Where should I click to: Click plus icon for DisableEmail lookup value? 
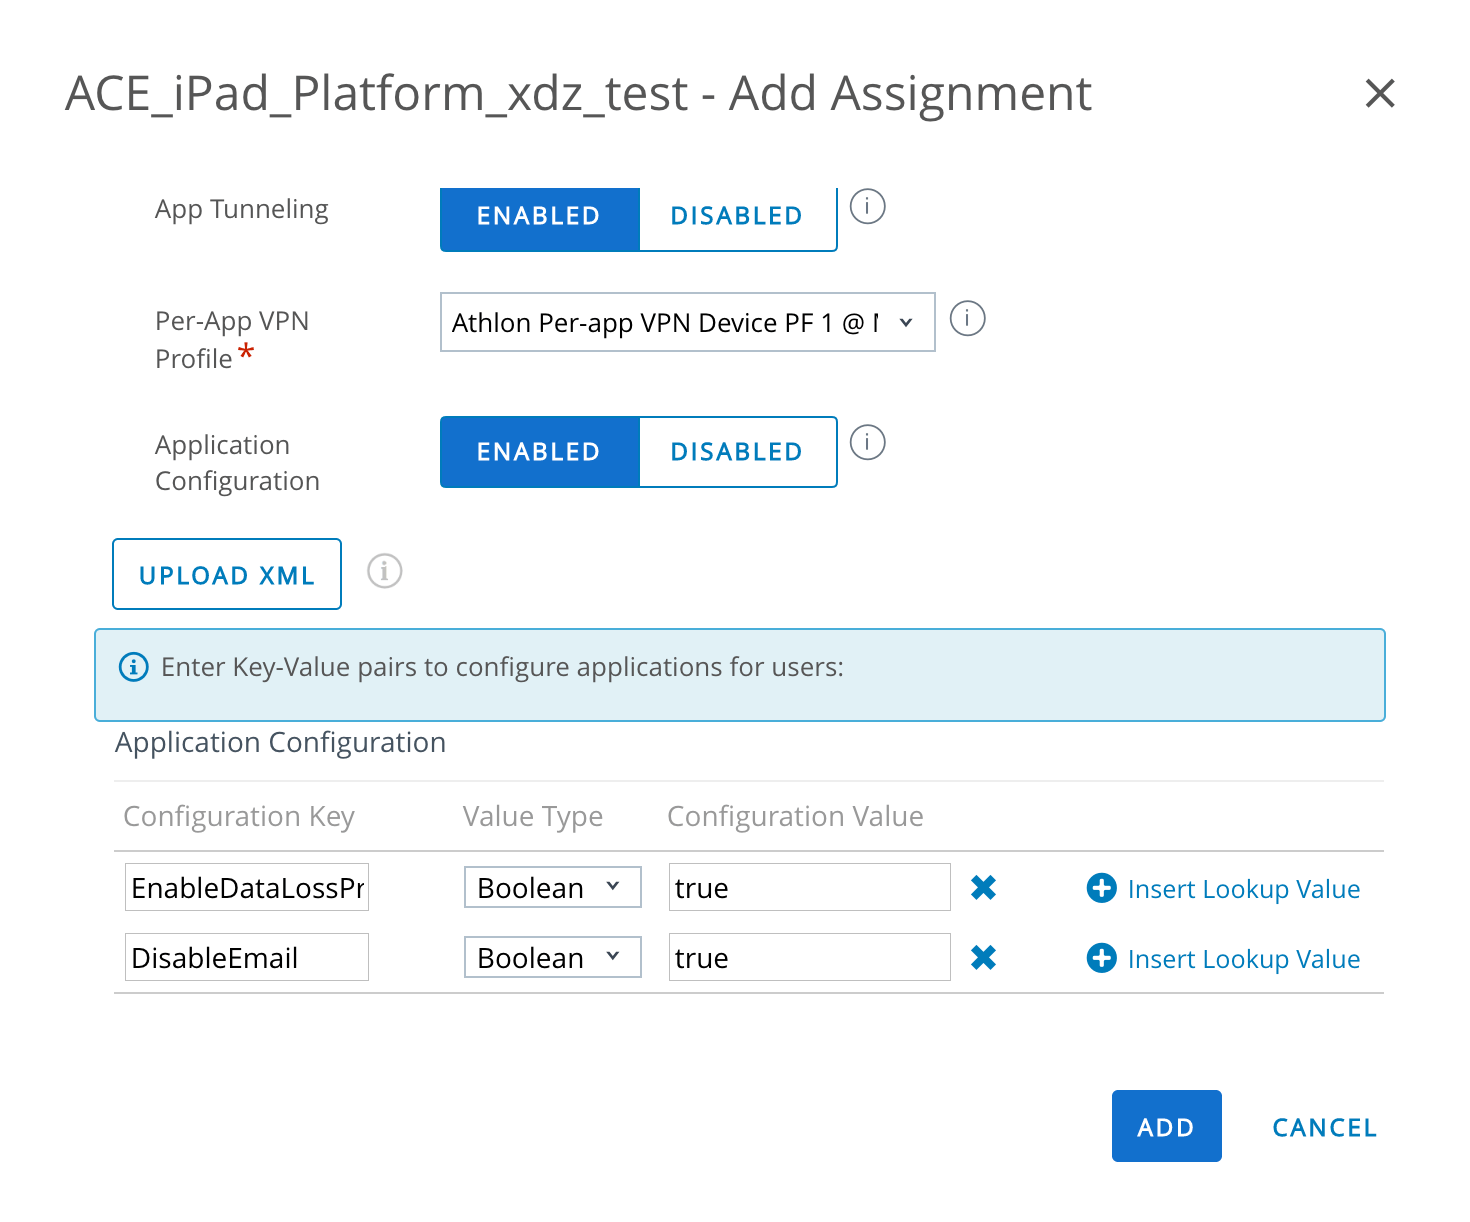[1101, 958]
